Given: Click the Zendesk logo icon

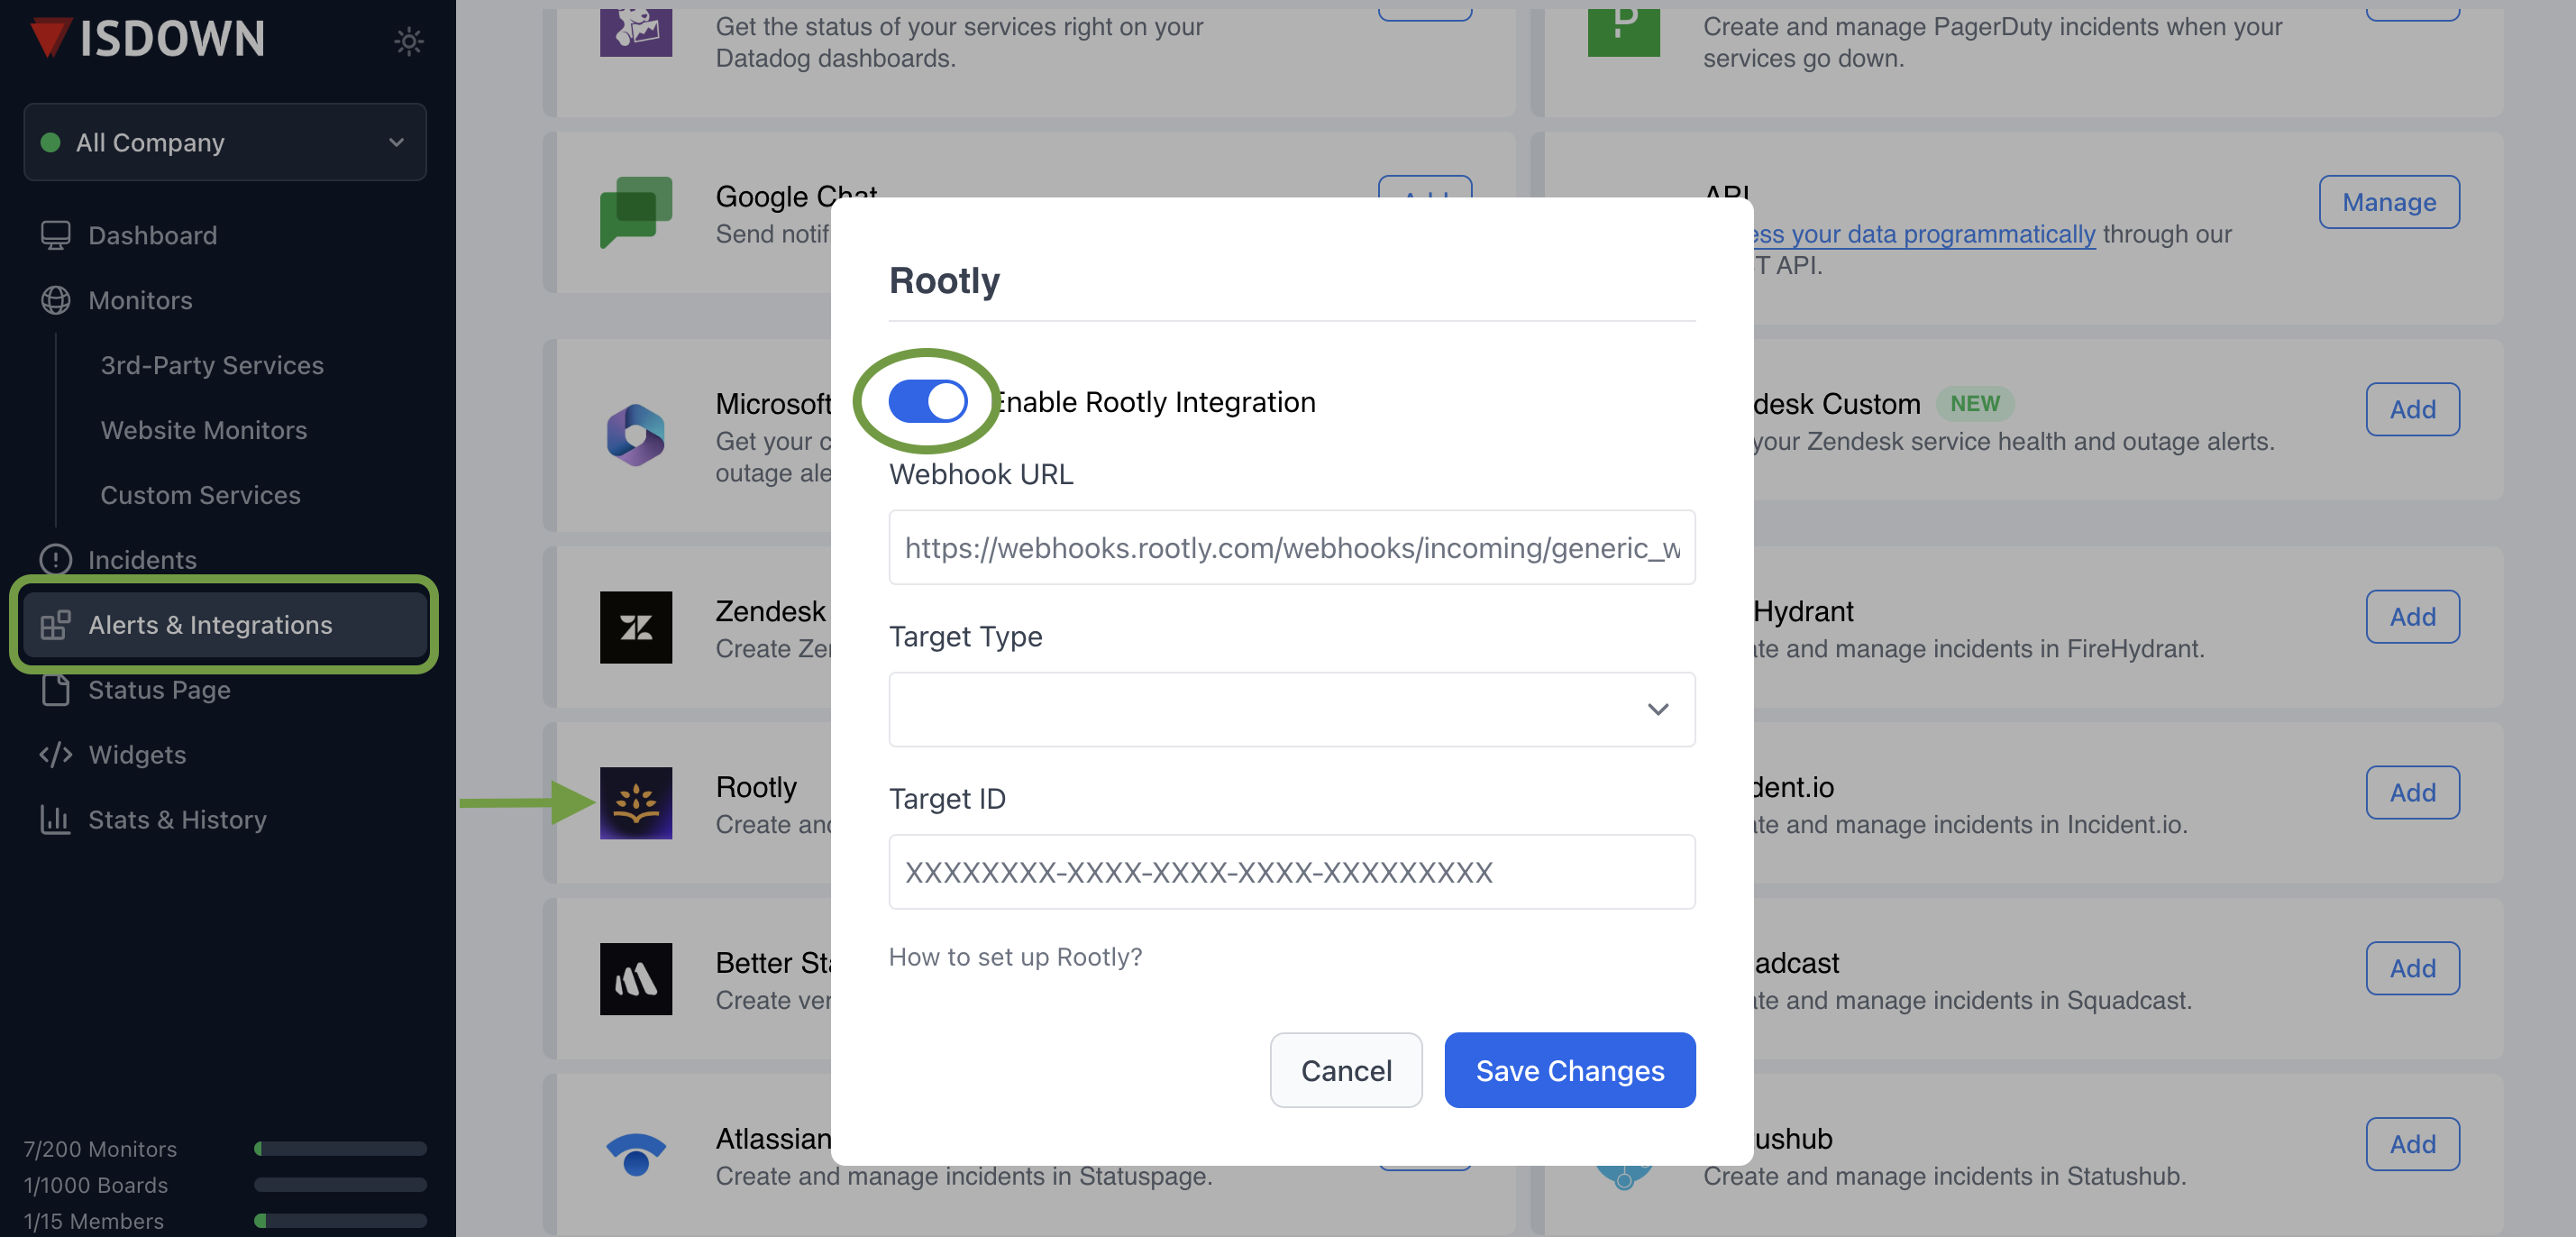Looking at the screenshot, I should [636, 627].
